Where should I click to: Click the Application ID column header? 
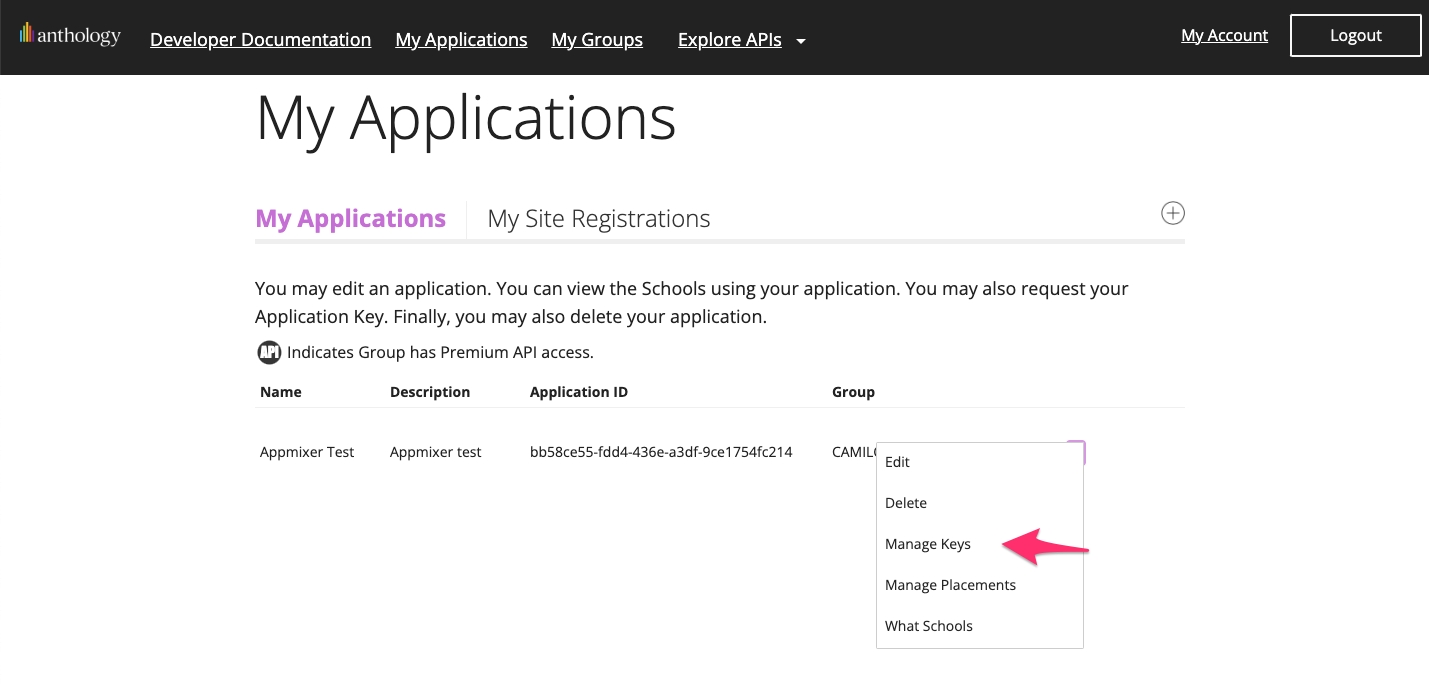(x=578, y=392)
